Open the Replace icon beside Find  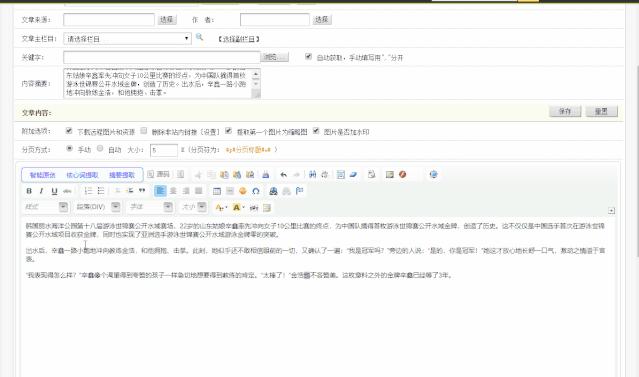(x=325, y=174)
